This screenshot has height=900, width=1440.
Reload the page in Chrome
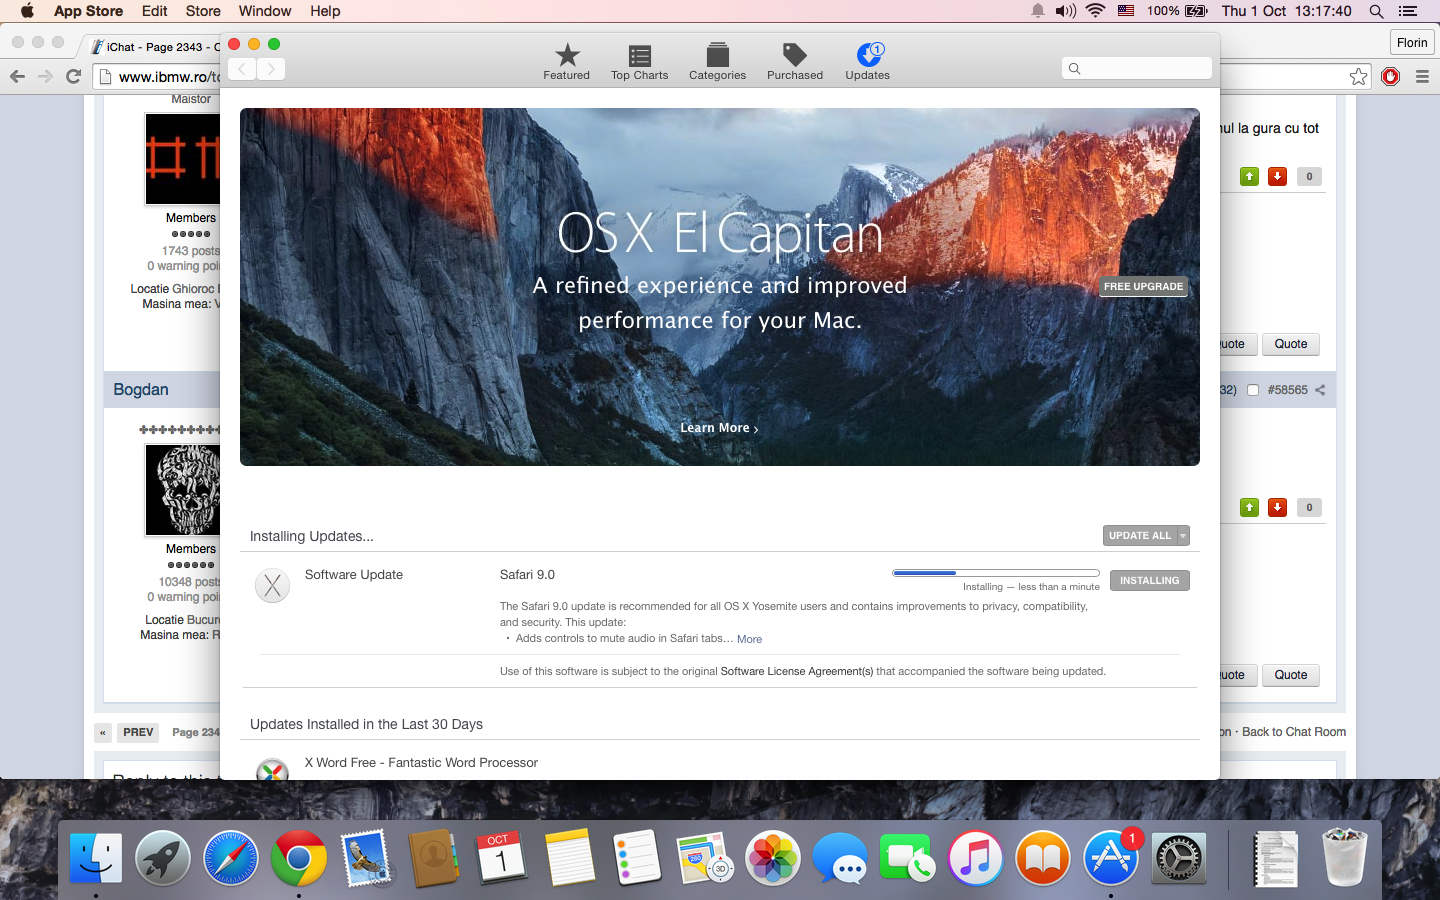[73, 76]
